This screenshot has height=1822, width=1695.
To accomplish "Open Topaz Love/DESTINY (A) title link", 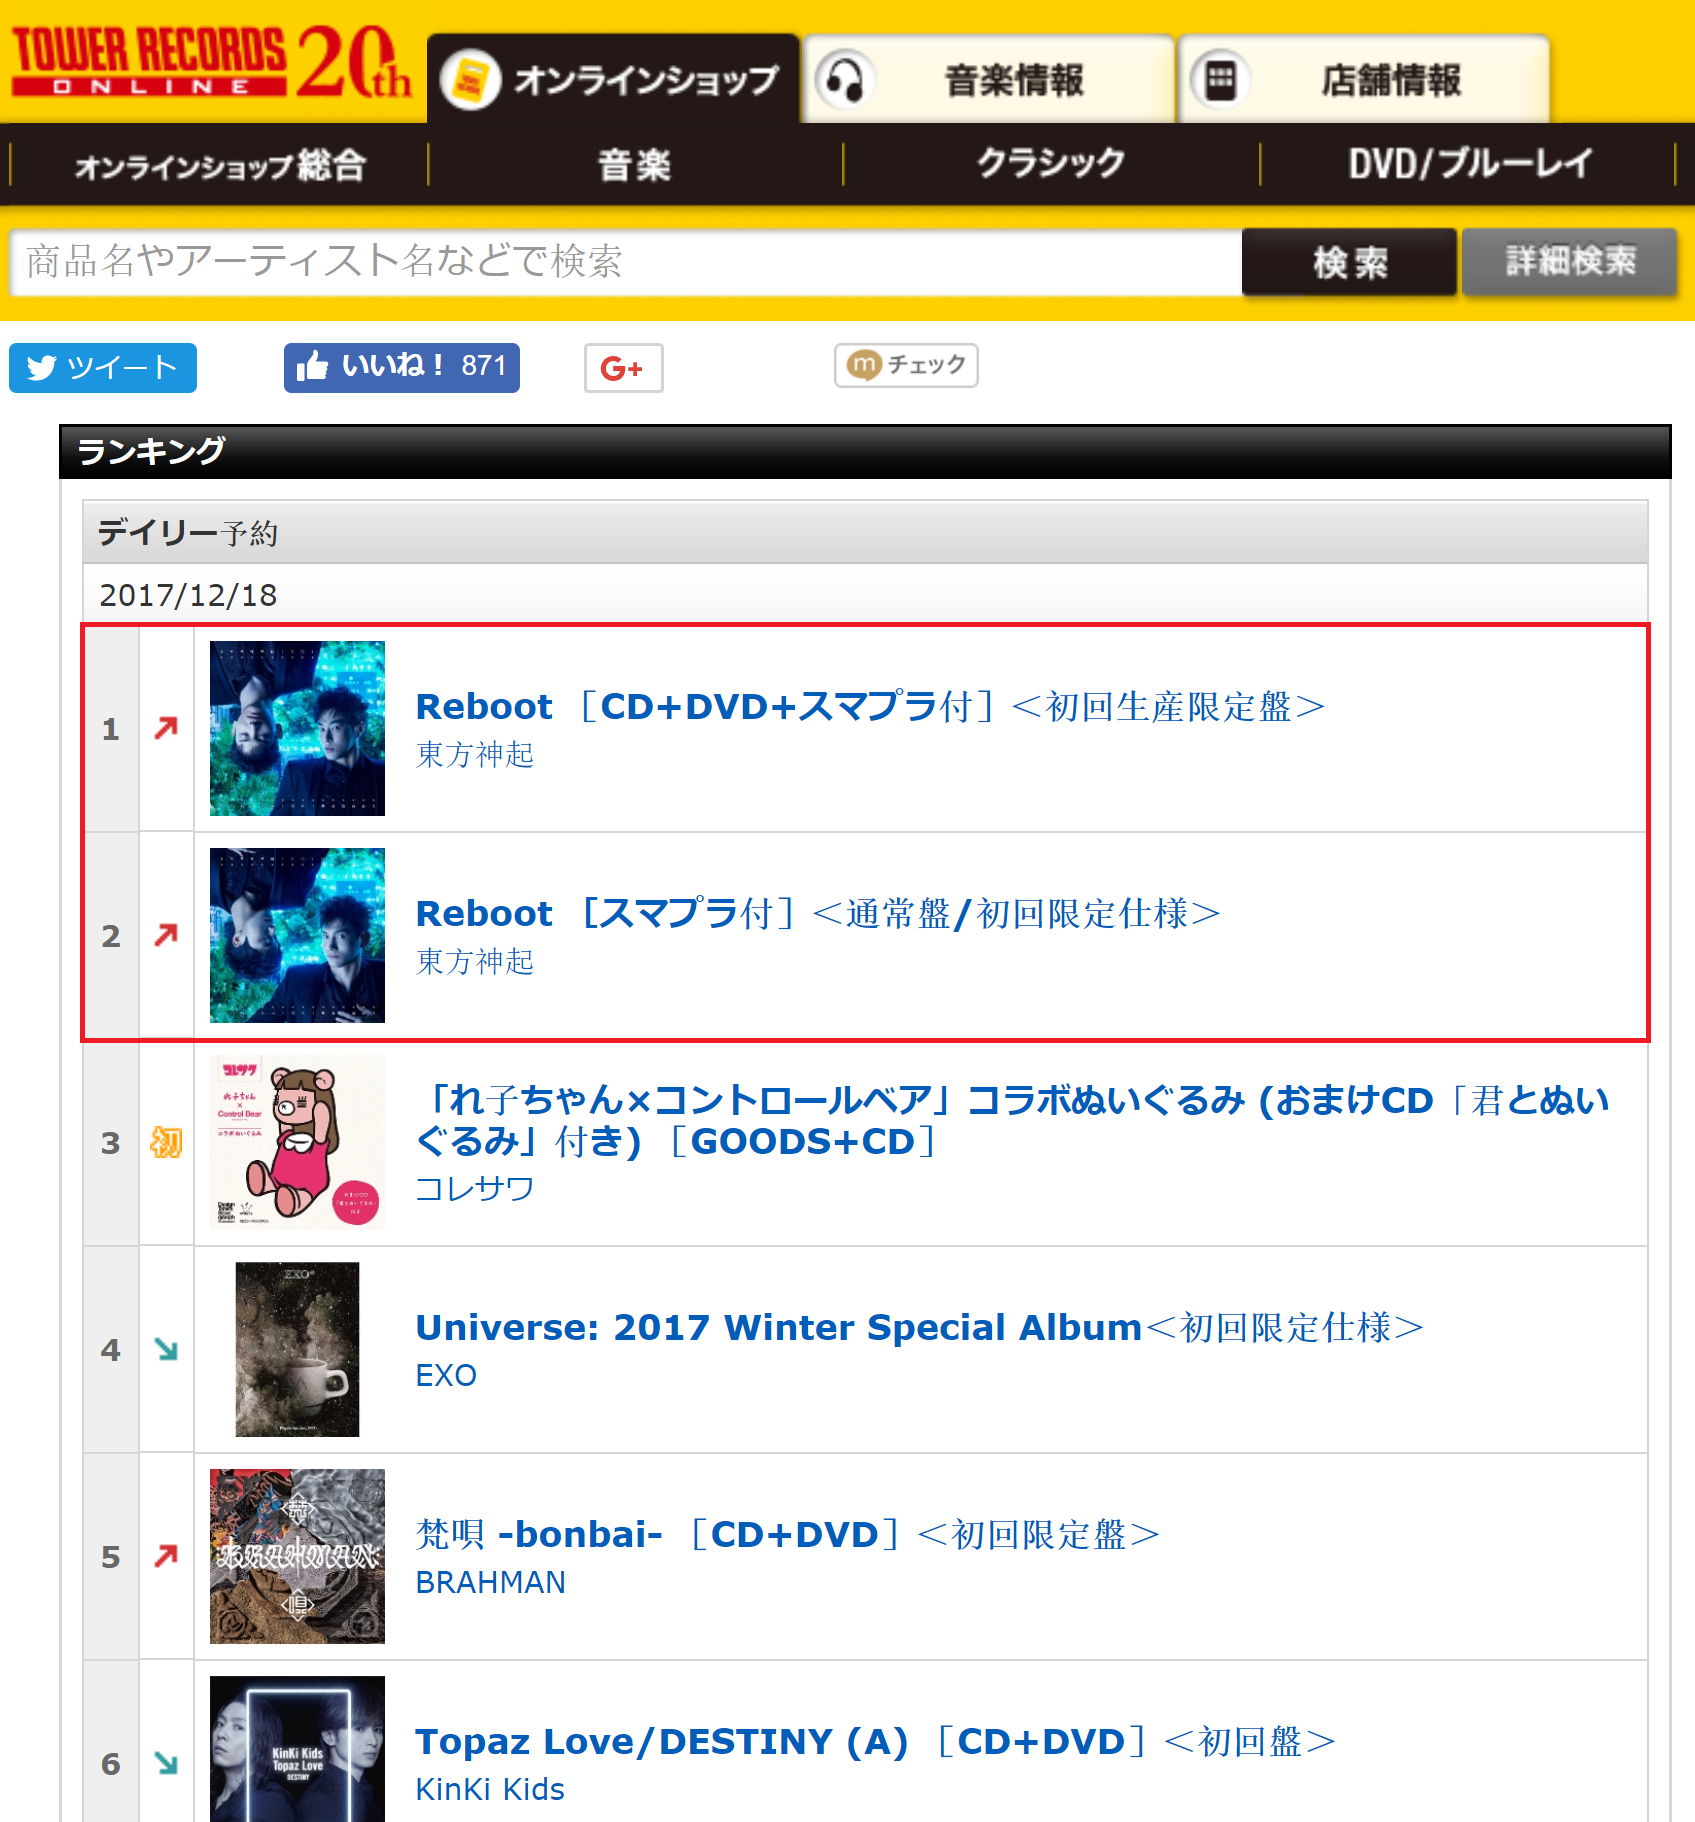I will click(x=876, y=1741).
